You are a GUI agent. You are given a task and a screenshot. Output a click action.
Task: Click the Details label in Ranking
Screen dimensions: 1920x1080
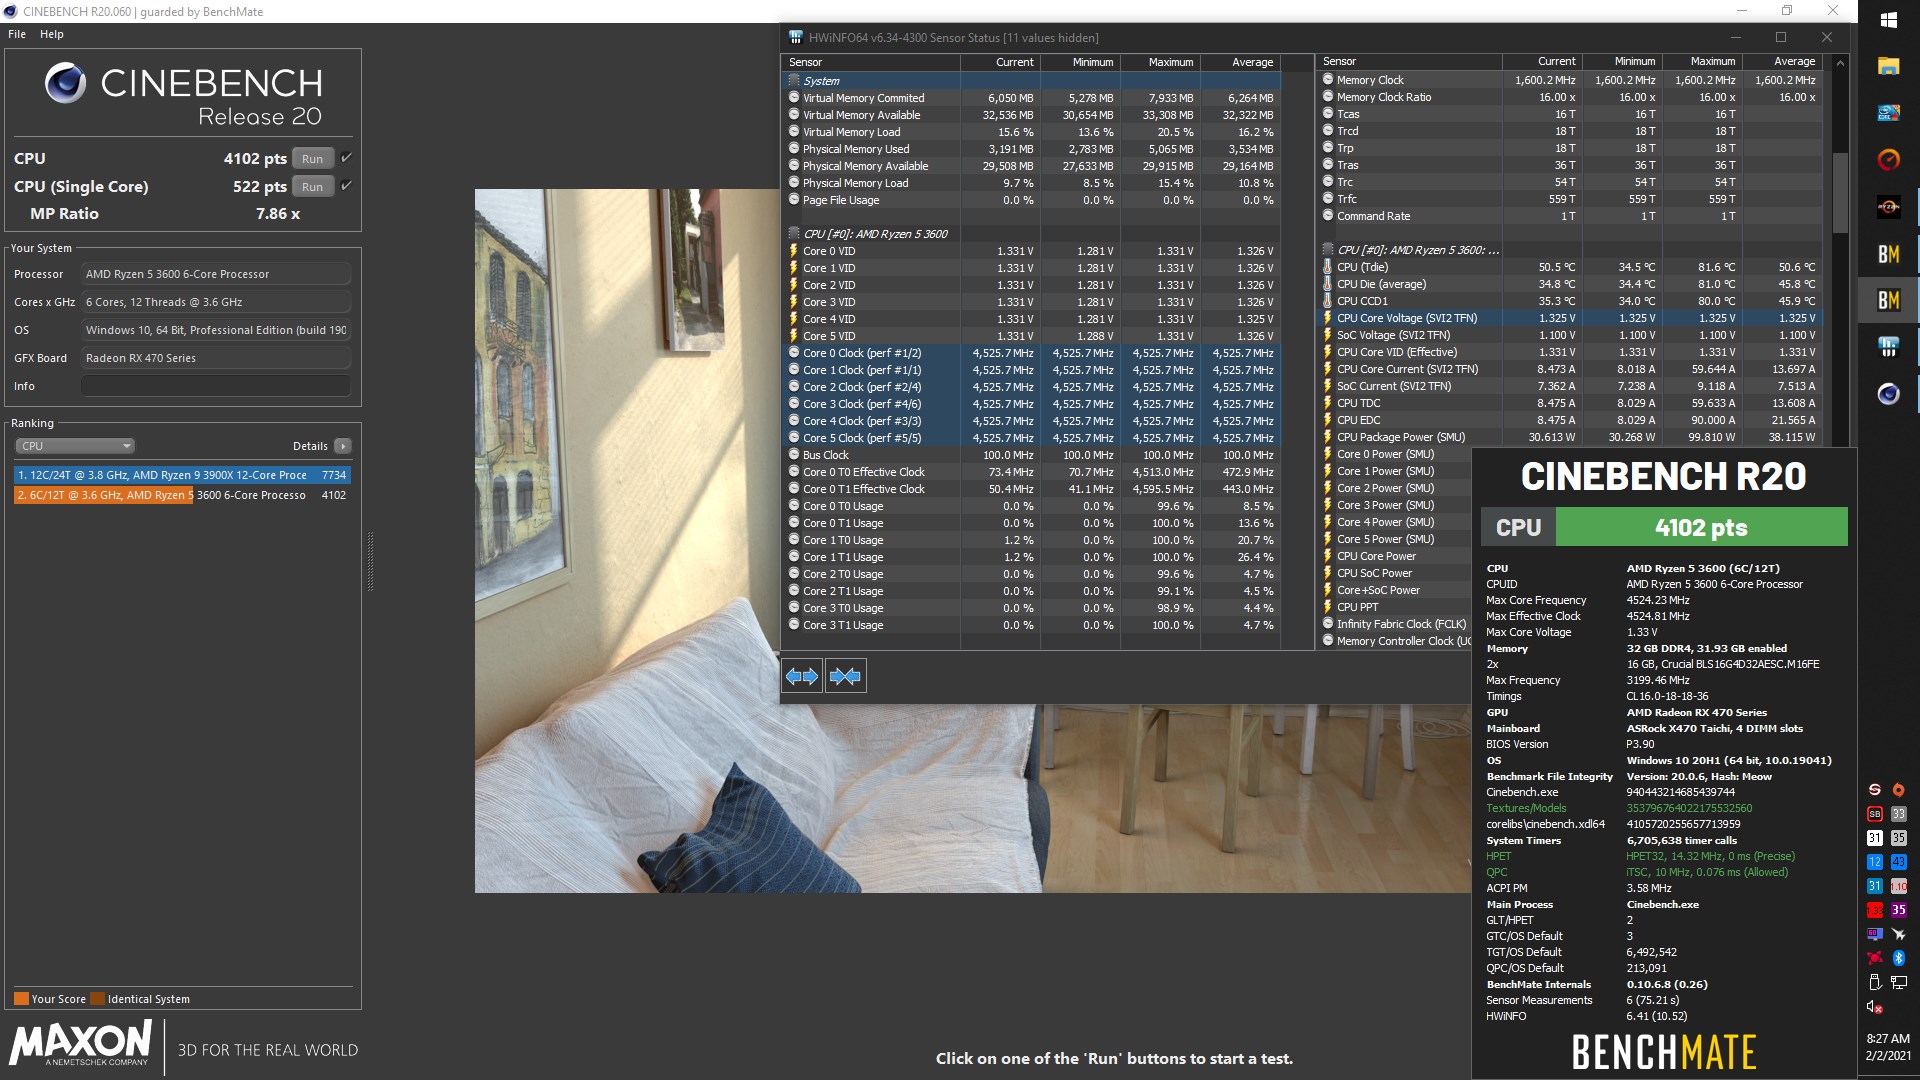[x=310, y=446]
